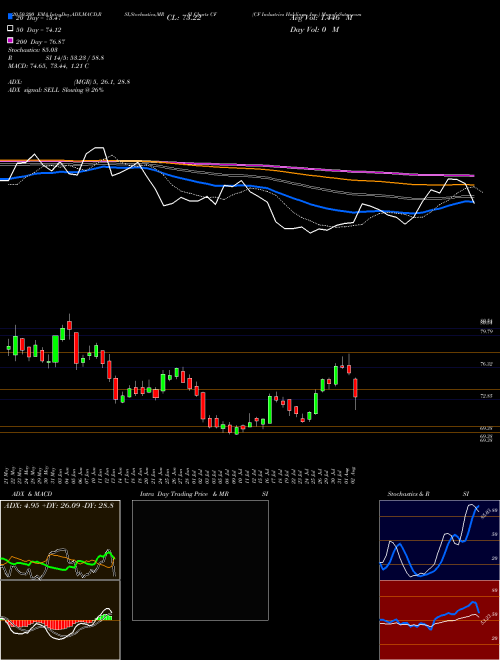Screen dimensions: 500x660
Task: Click the 76.32 price axis label
Action: pyautogui.click(x=487, y=364)
